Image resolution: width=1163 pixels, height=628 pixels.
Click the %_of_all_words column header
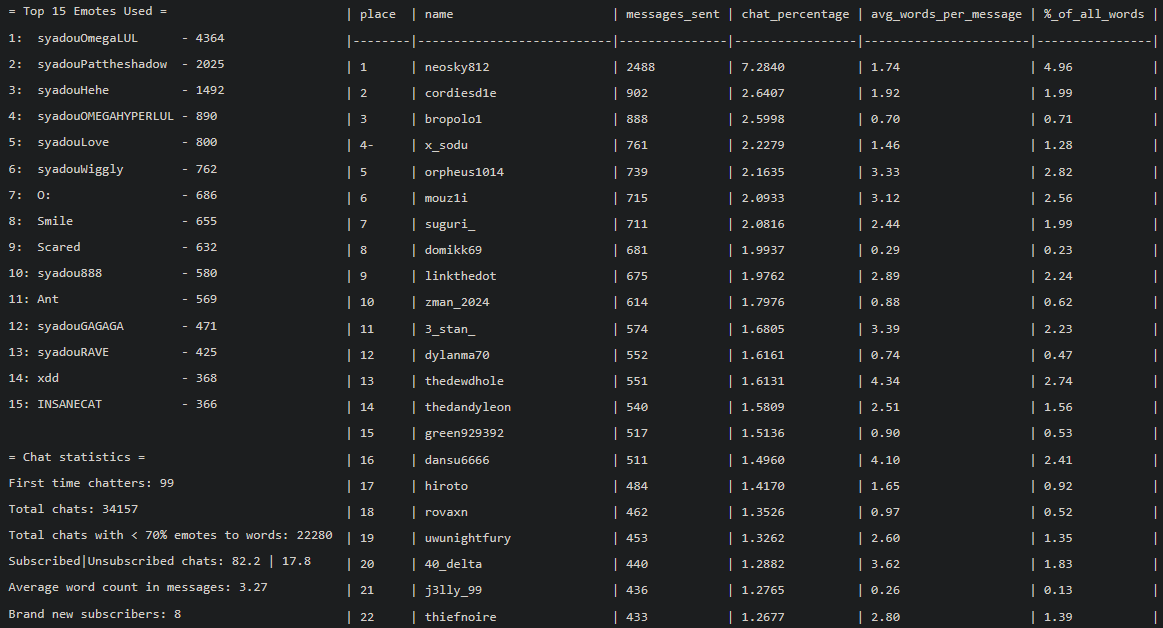[1093, 14]
